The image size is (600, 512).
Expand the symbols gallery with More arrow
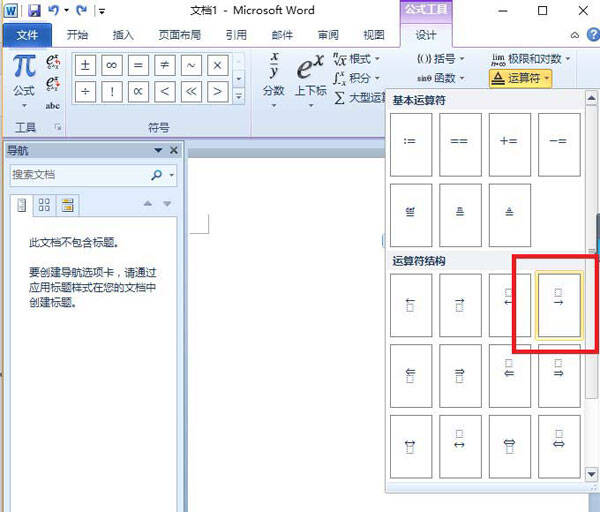tap(239, 96)
